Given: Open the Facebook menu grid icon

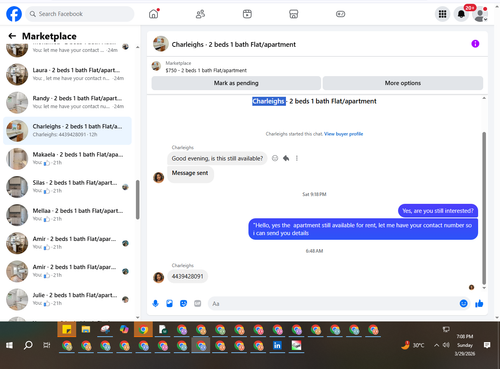Looking at the screenshot, I should point(442,14).
